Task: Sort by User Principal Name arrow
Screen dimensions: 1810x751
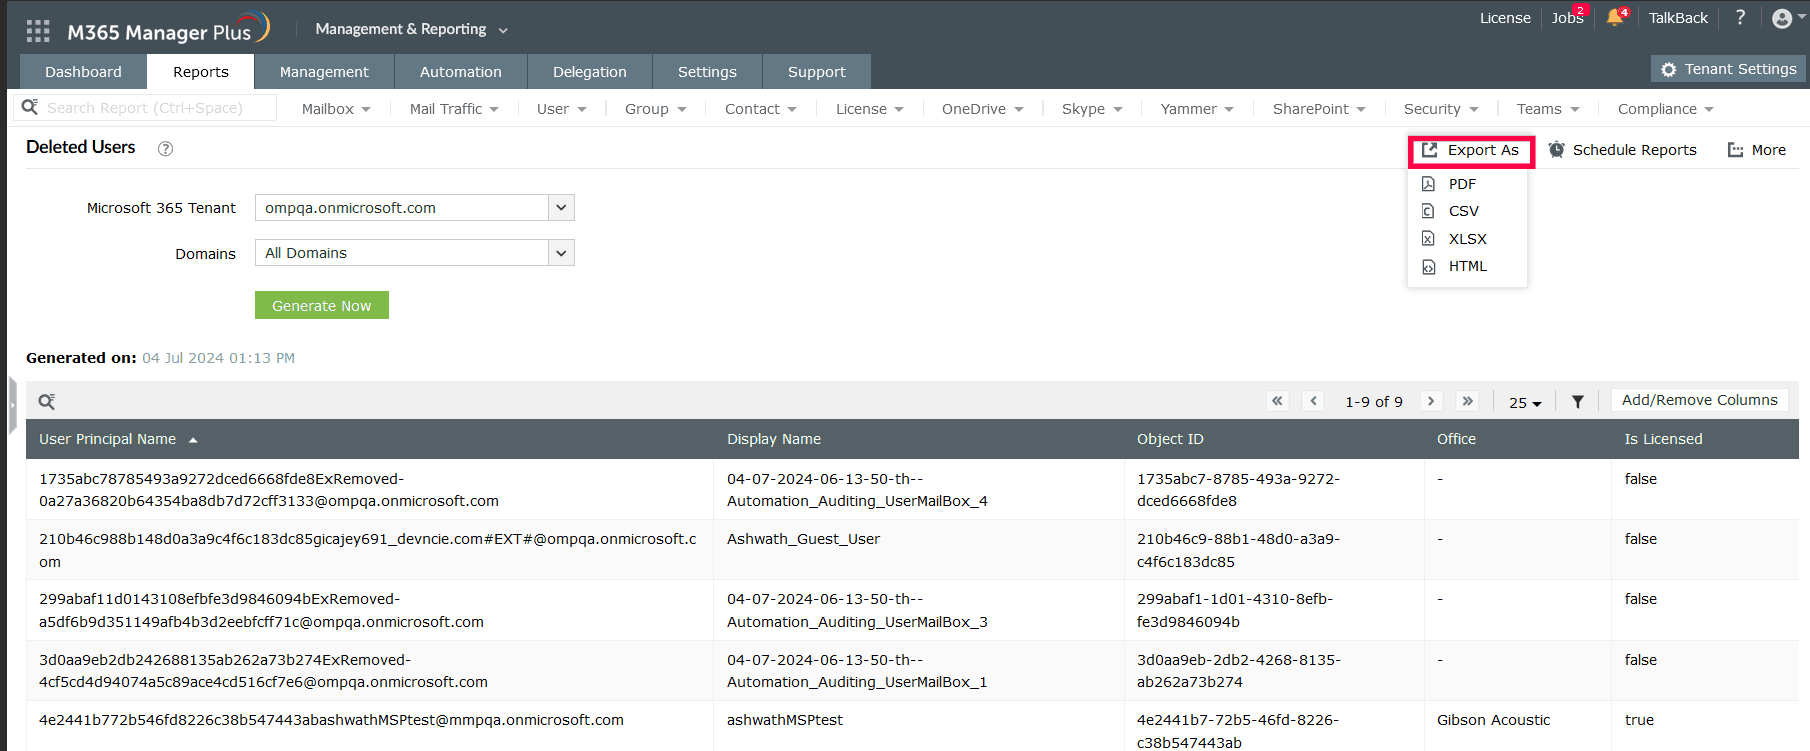Action: 193,440
